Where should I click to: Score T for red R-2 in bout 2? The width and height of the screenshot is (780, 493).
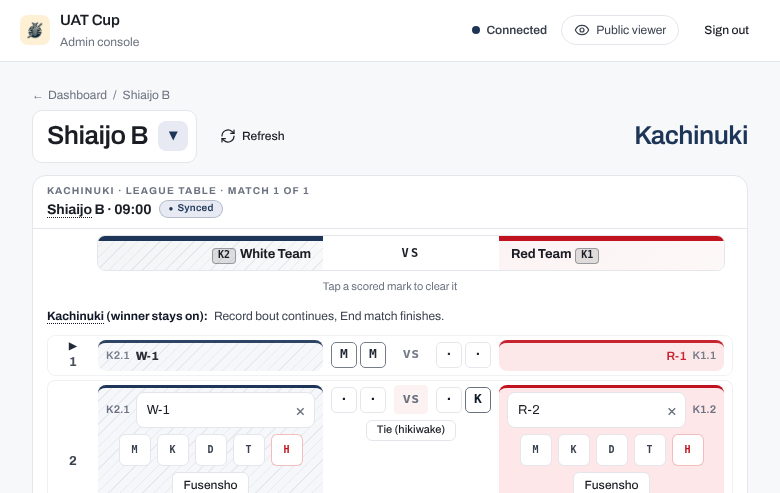pos(650,450)
